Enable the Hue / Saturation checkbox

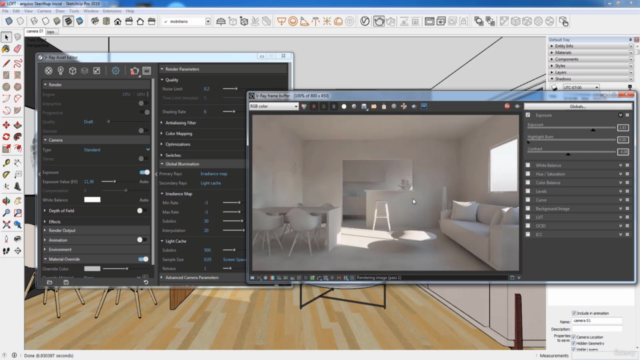click(x=528, y=174)
